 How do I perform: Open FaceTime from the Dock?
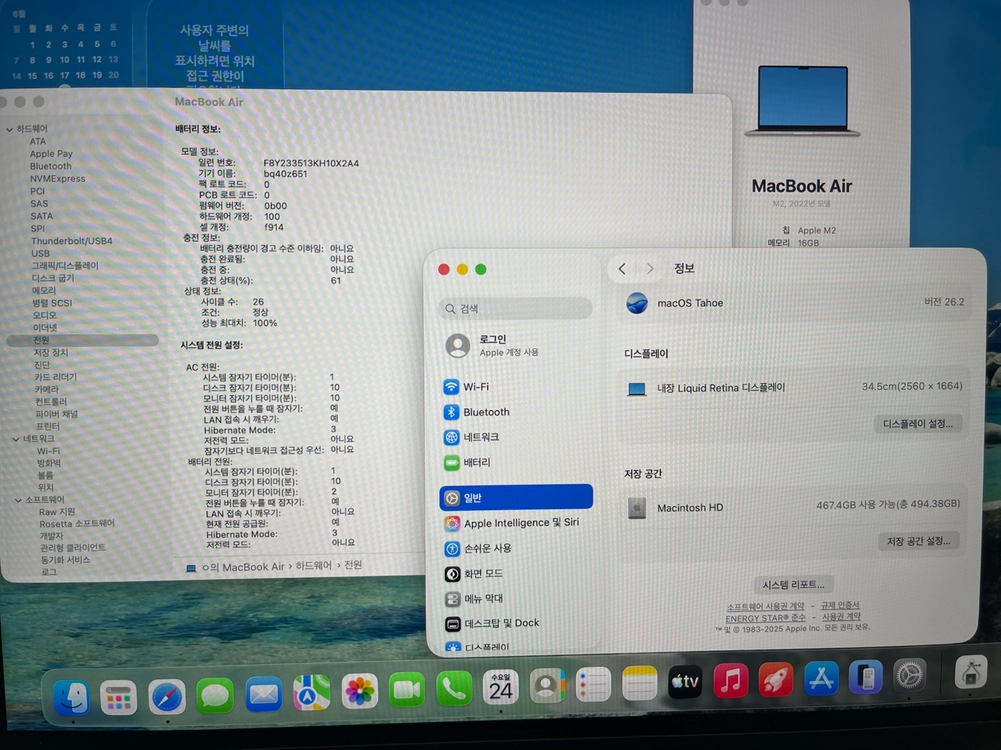(x=407, y=690)
